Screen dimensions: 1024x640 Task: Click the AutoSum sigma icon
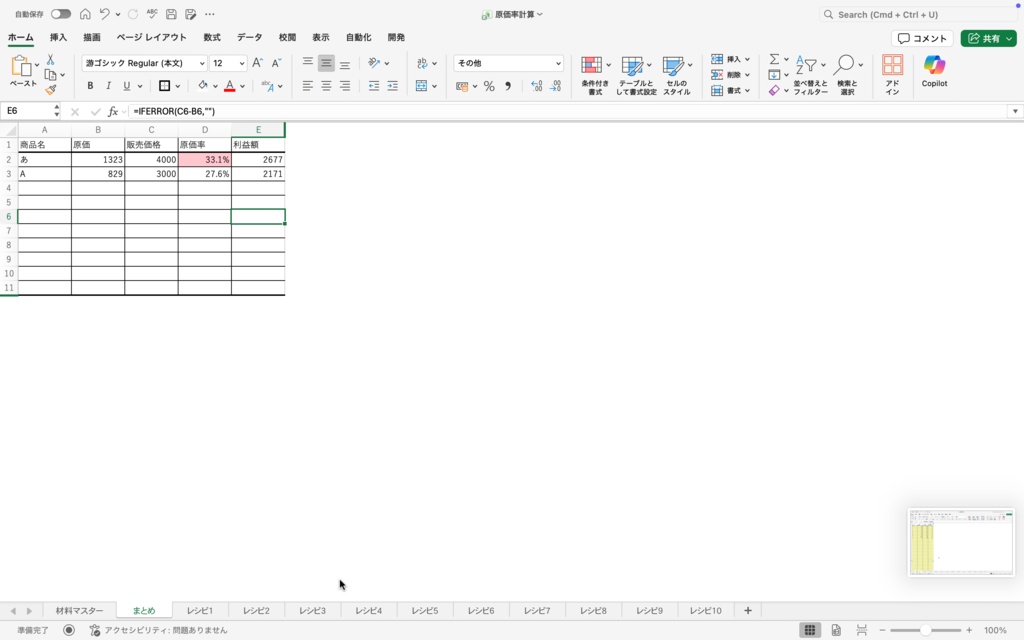774,59
